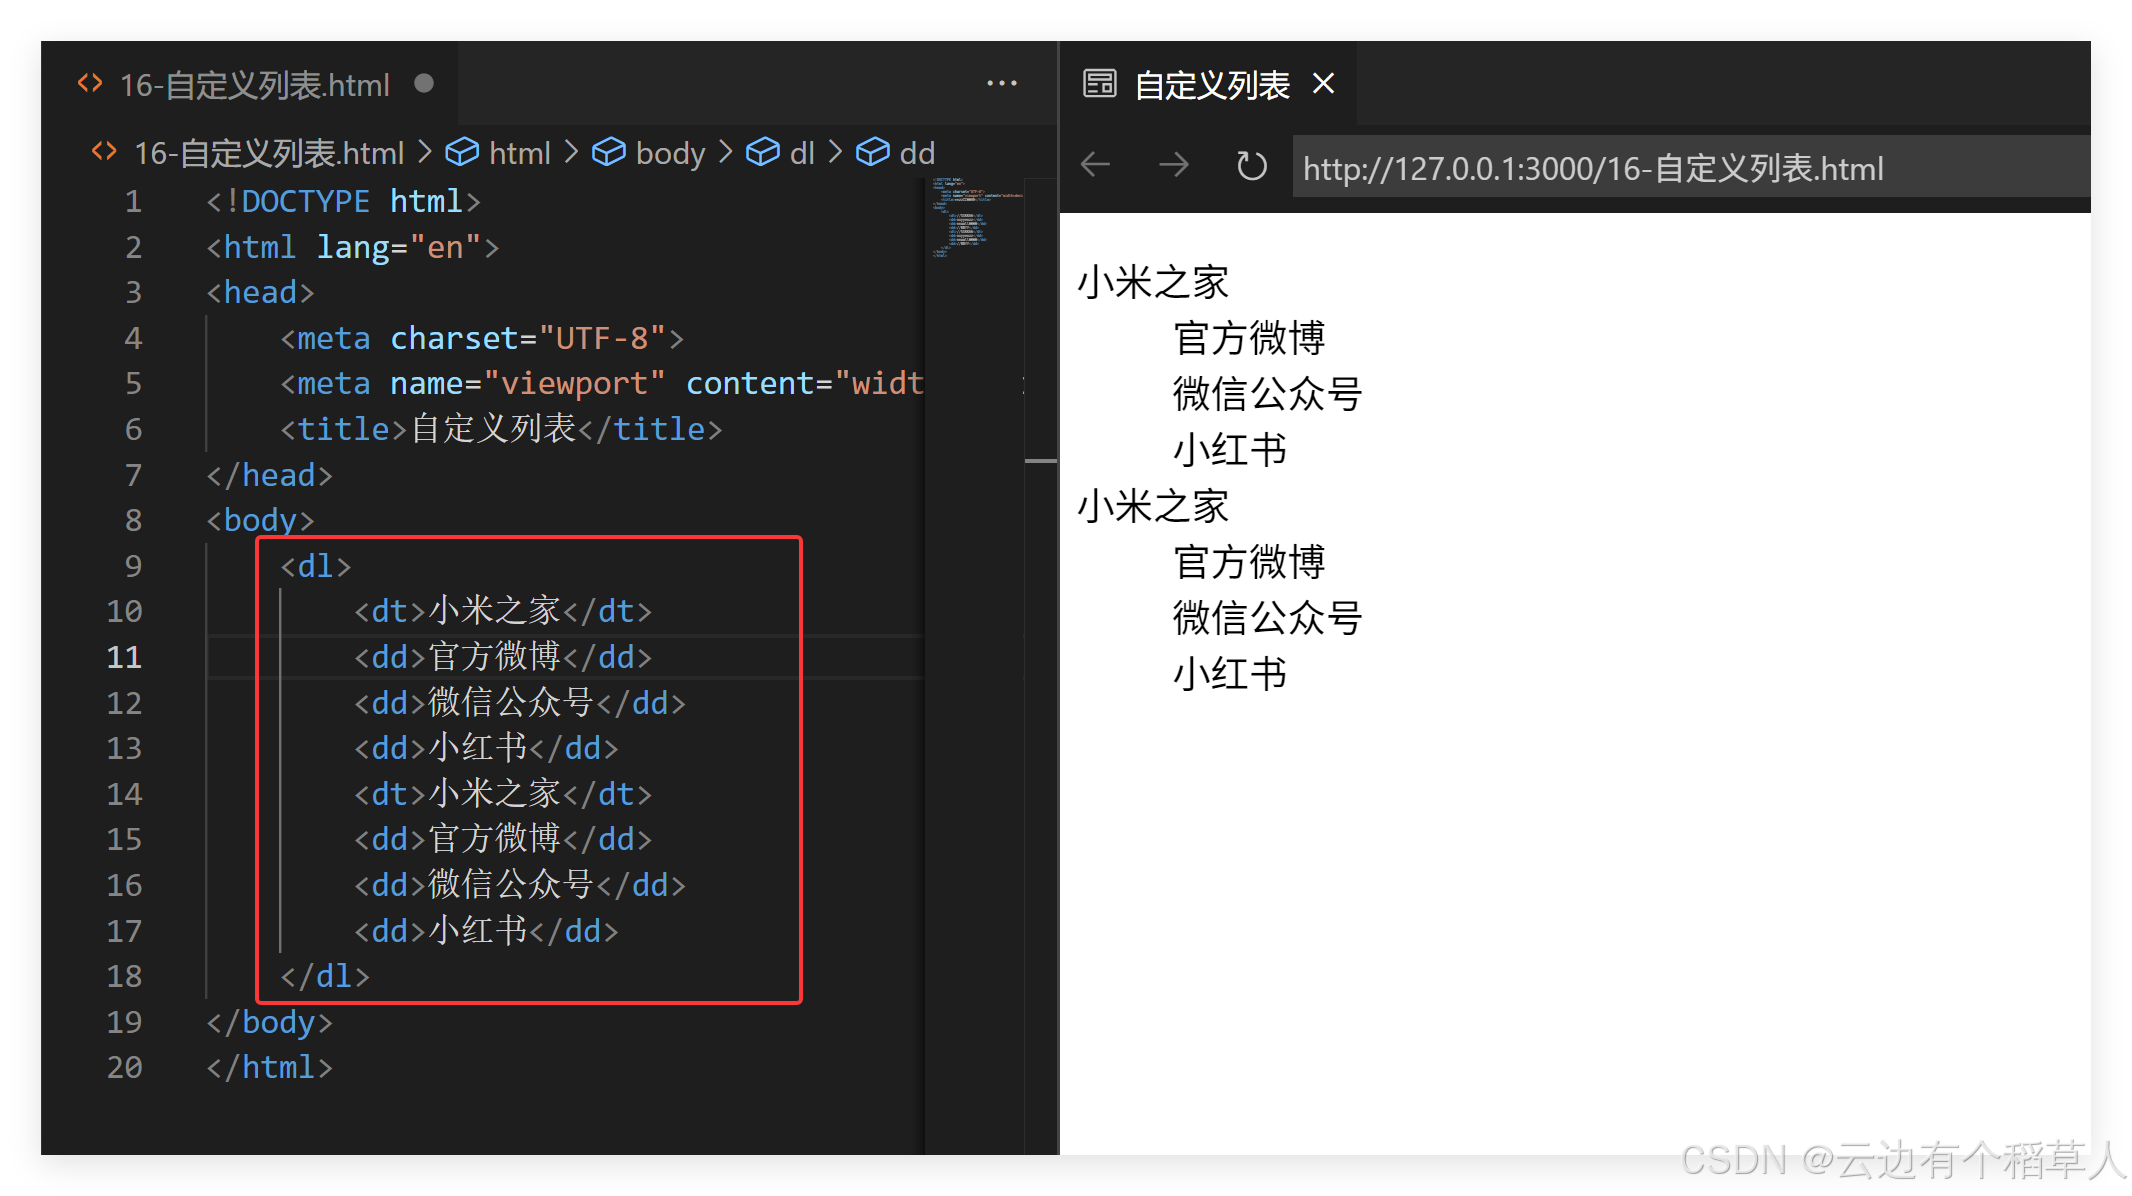Viewport: 2132px width, 1196px height.
Task: Open the html breadcrumb dropdown
Action: pos(520,152)
